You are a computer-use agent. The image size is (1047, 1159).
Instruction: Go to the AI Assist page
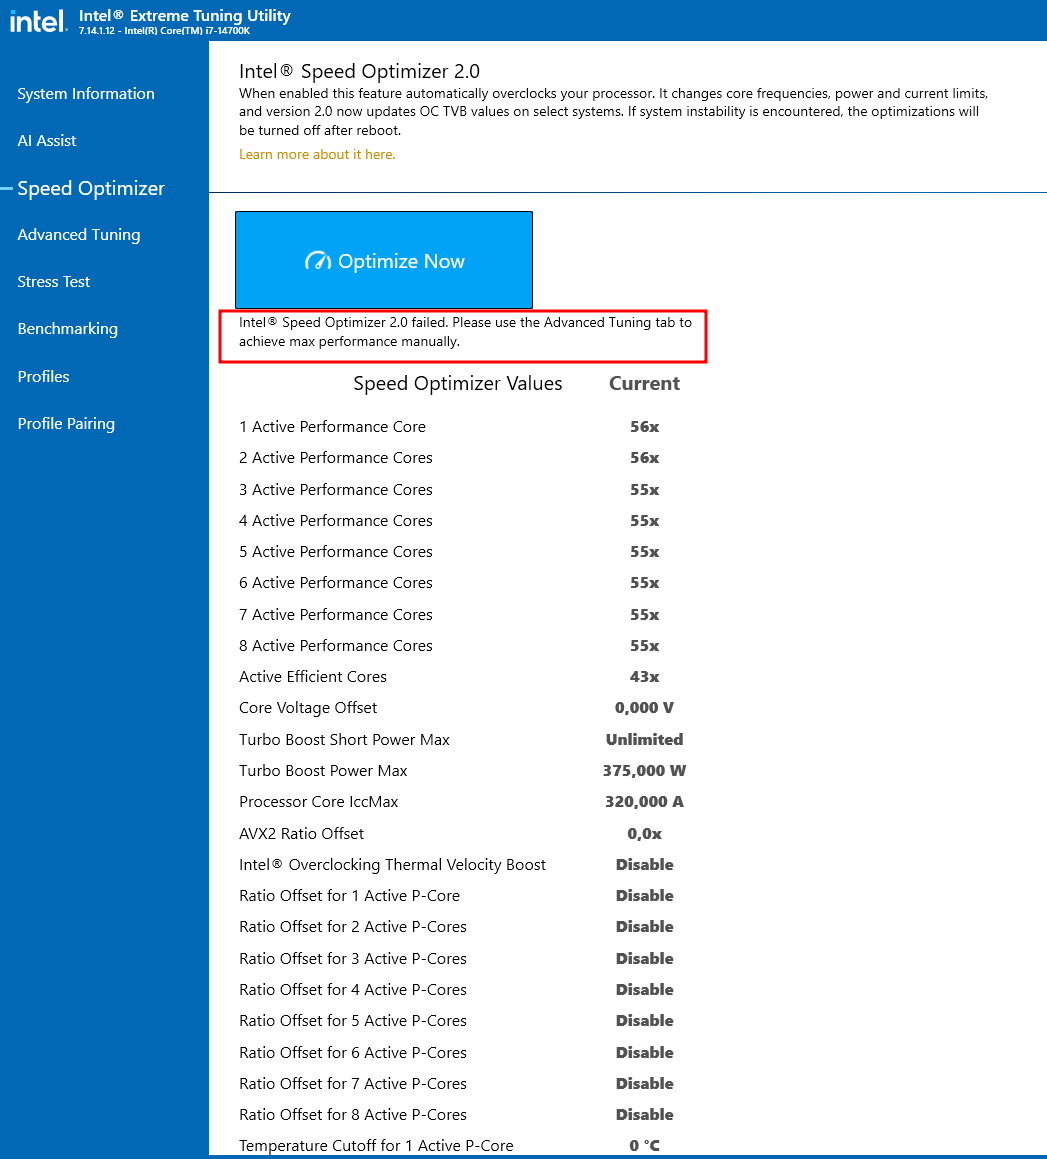coord(47,141)
